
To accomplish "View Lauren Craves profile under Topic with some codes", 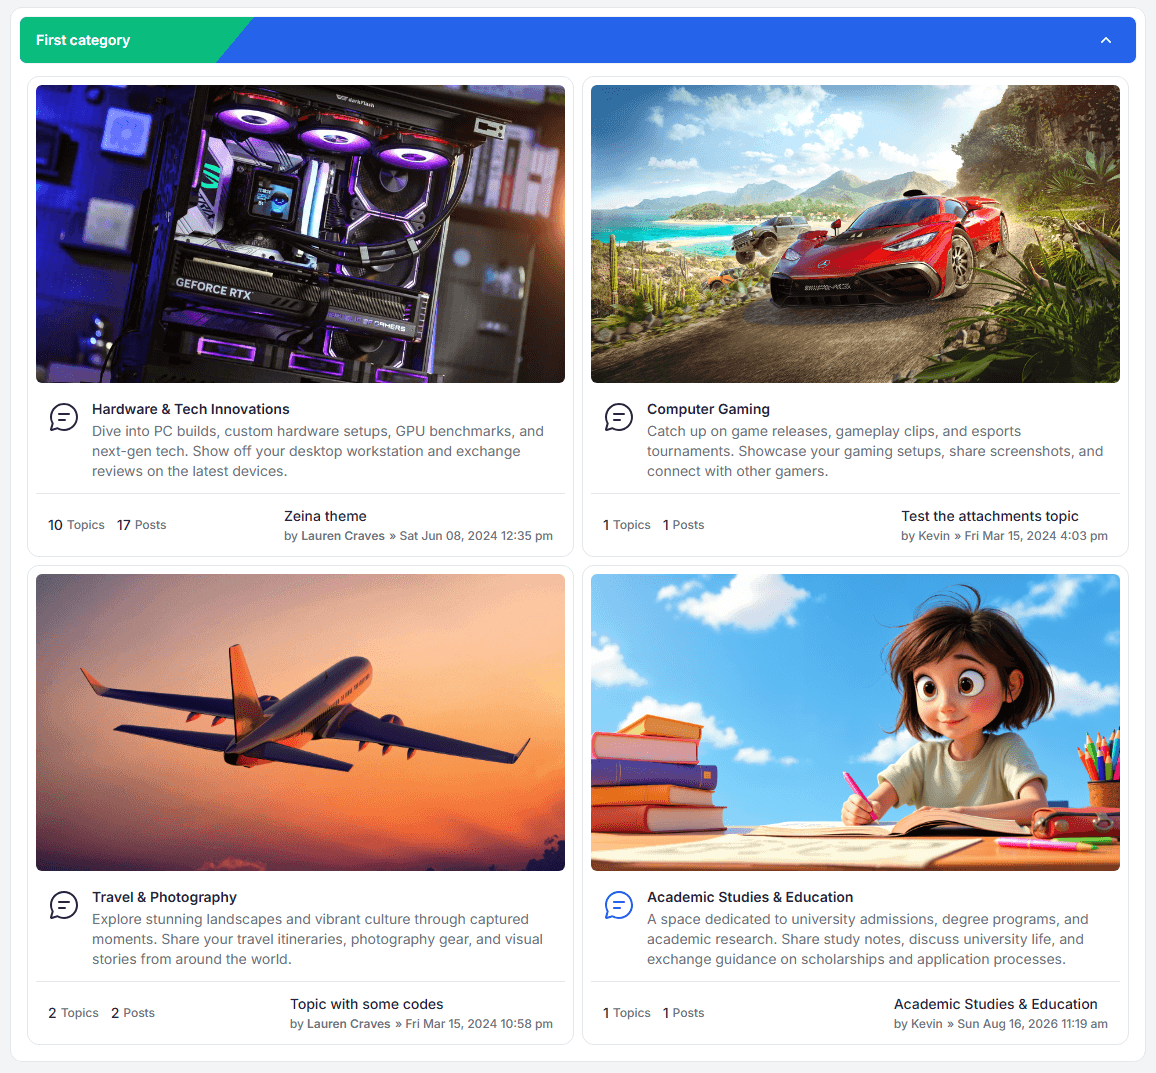I will (349, 1024).
